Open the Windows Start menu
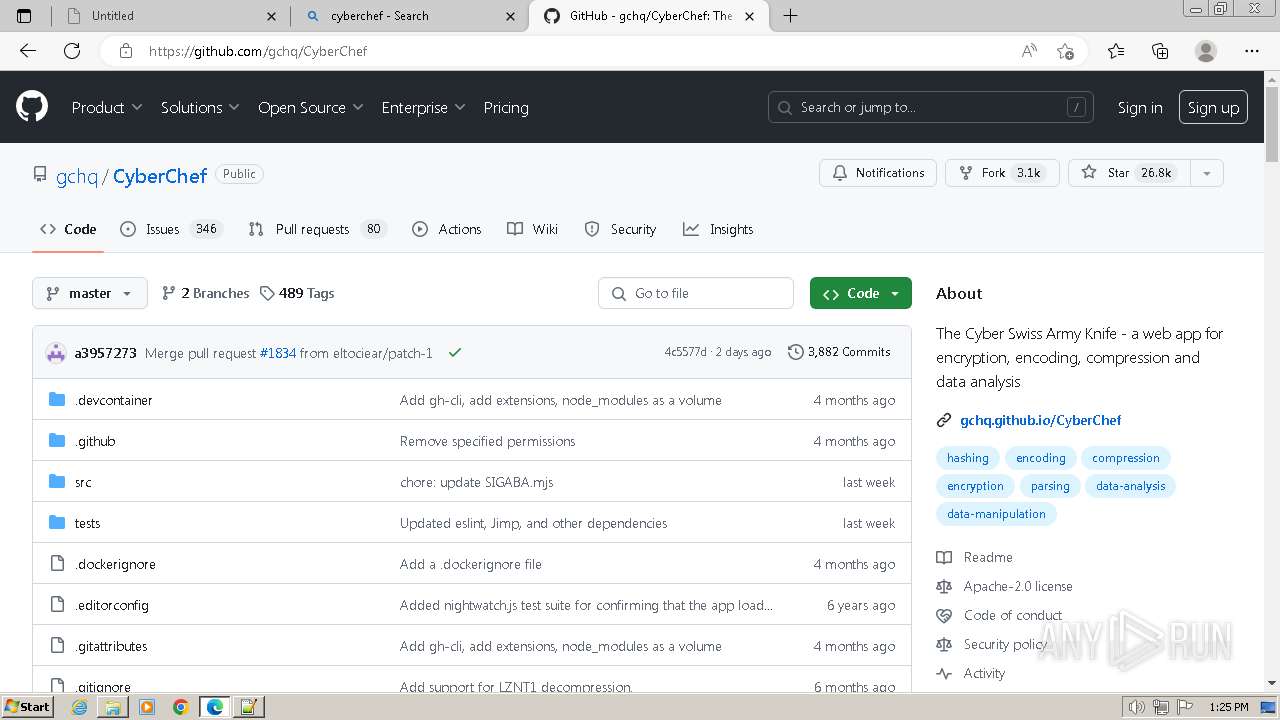The image size is (1280, 720). tap(28, 707)
